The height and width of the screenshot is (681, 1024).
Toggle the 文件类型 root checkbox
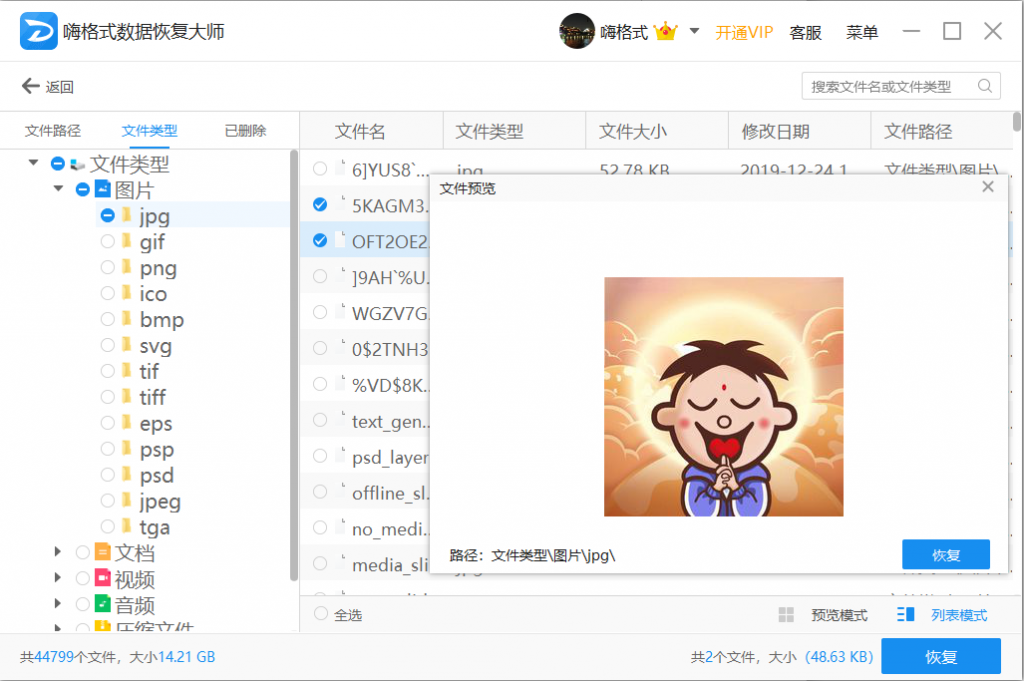(57, 163)
